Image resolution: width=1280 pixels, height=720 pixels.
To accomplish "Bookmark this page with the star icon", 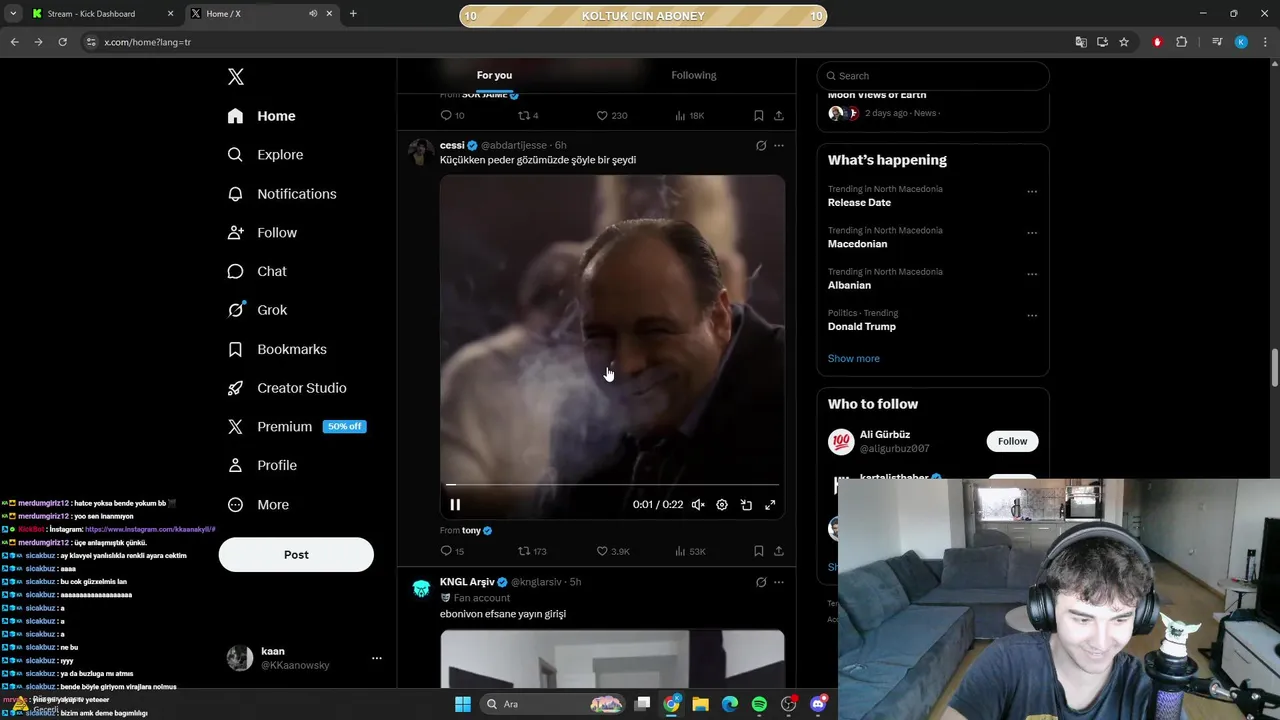I will [1124, 42].
